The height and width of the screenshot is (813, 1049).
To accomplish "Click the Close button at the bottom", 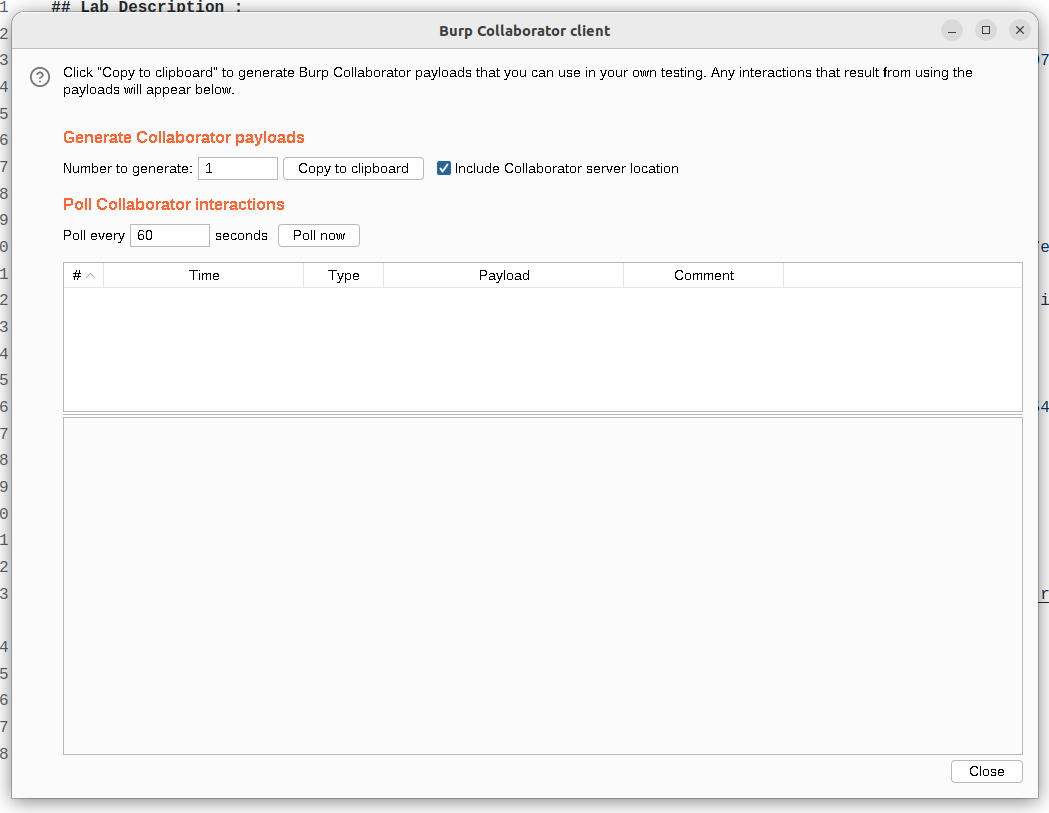I will coord(987,772).
